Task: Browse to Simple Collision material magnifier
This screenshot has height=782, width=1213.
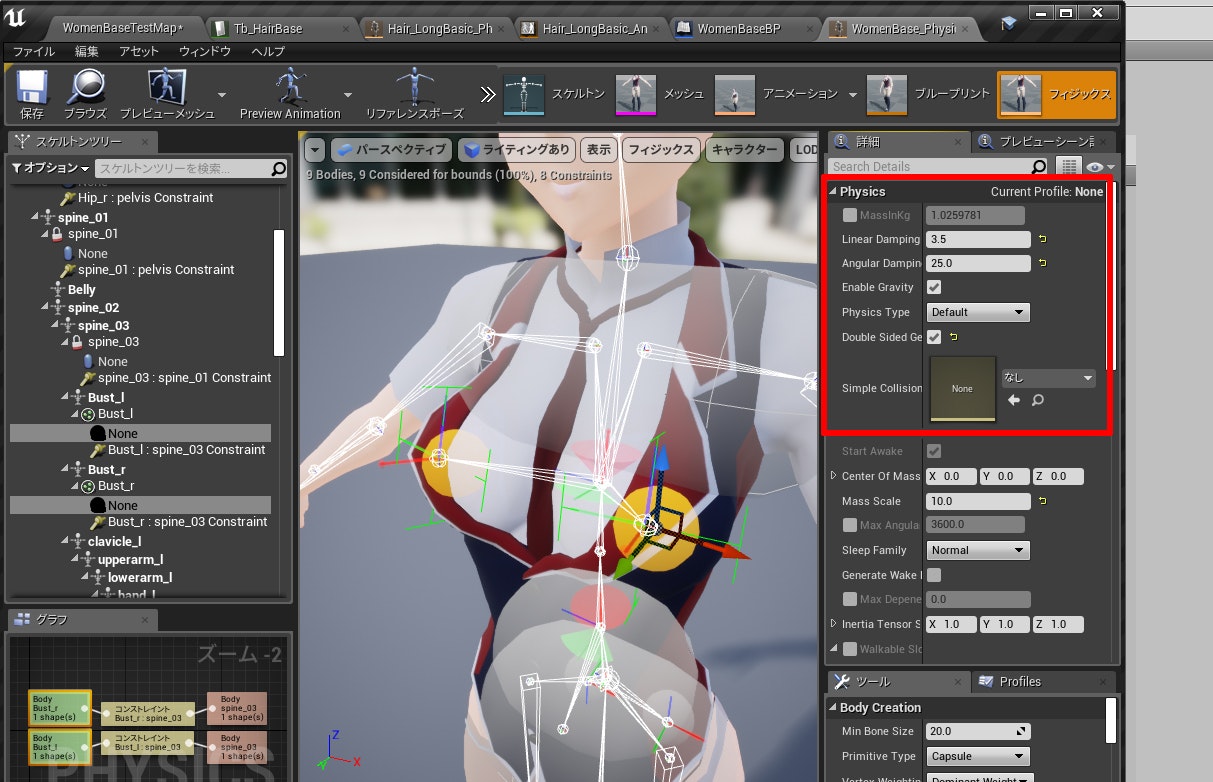Action: [1038, 400]
